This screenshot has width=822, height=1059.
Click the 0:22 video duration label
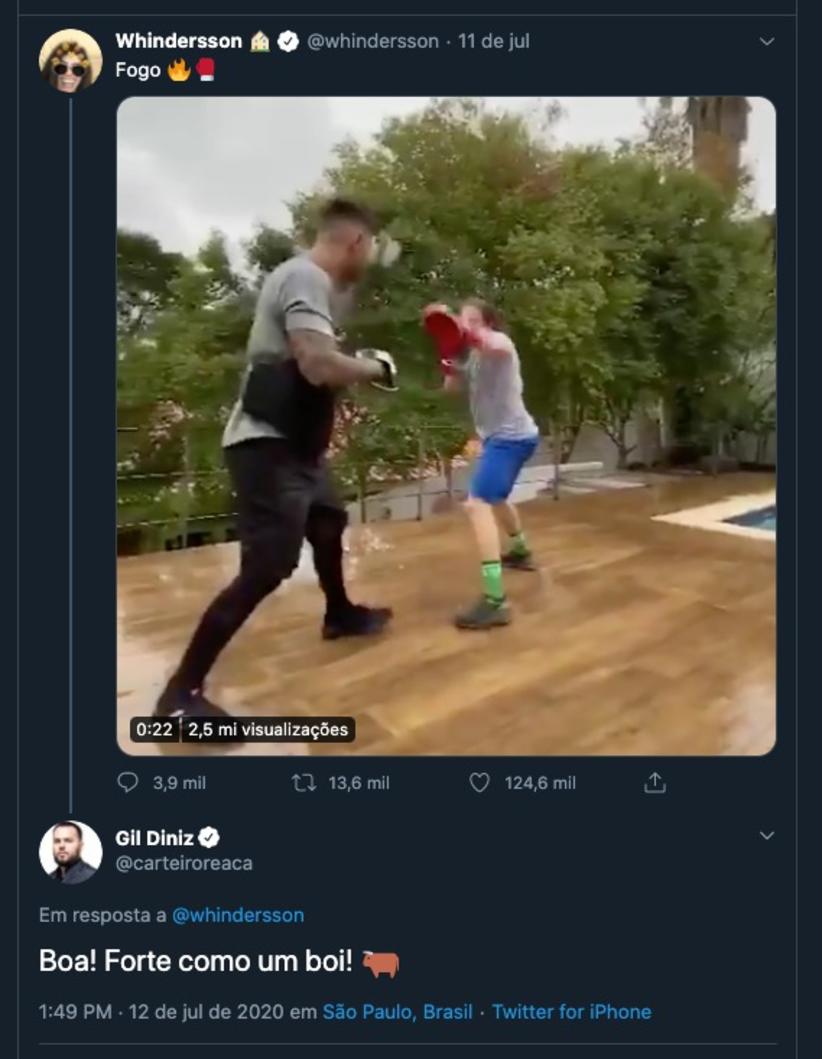point(154,730)
